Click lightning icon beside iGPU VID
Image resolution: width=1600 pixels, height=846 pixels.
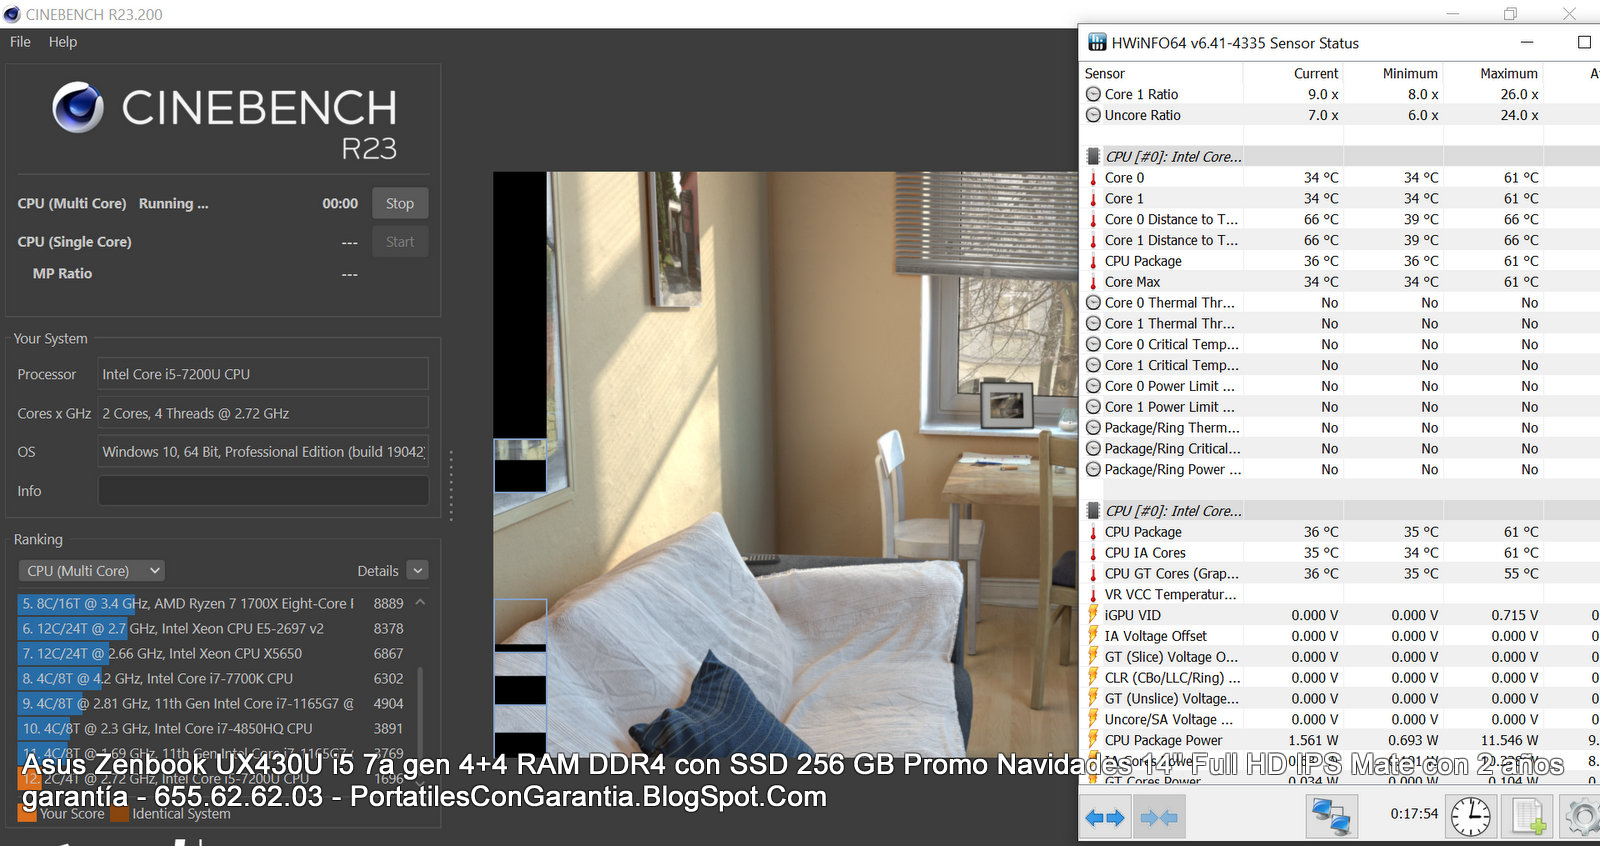tap(1093, 615)
